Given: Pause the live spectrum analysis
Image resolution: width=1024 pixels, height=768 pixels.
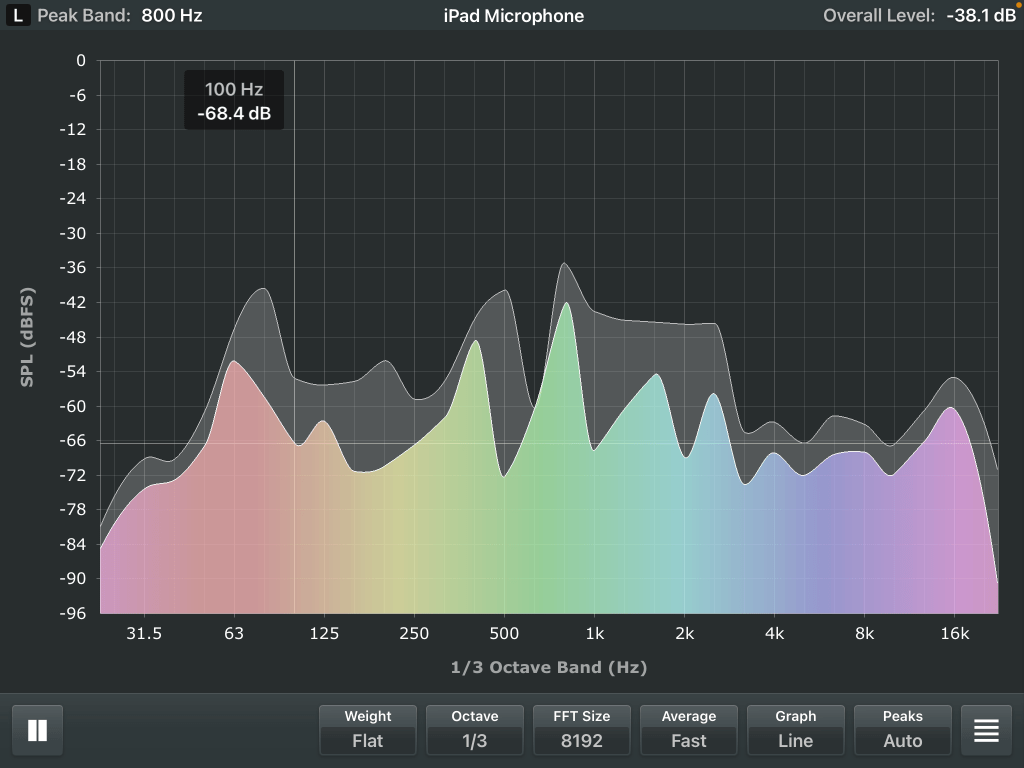Looking at the screenshot, I should (37, 730).
